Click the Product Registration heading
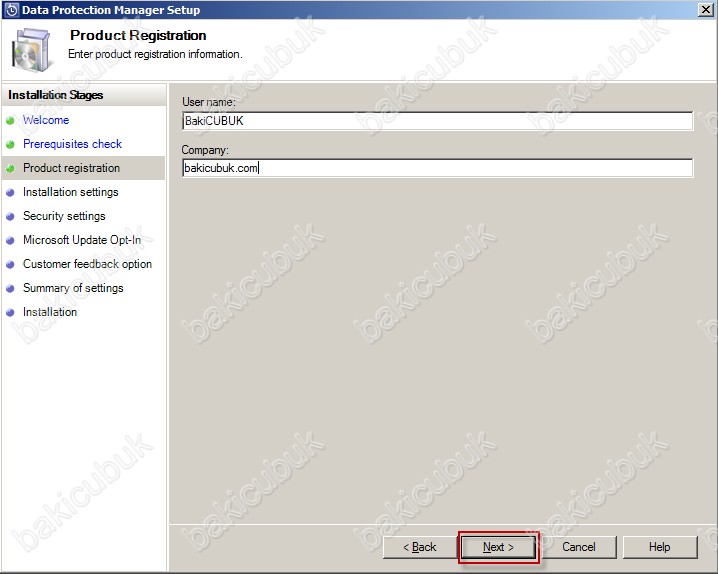 [x=138, y=35]
